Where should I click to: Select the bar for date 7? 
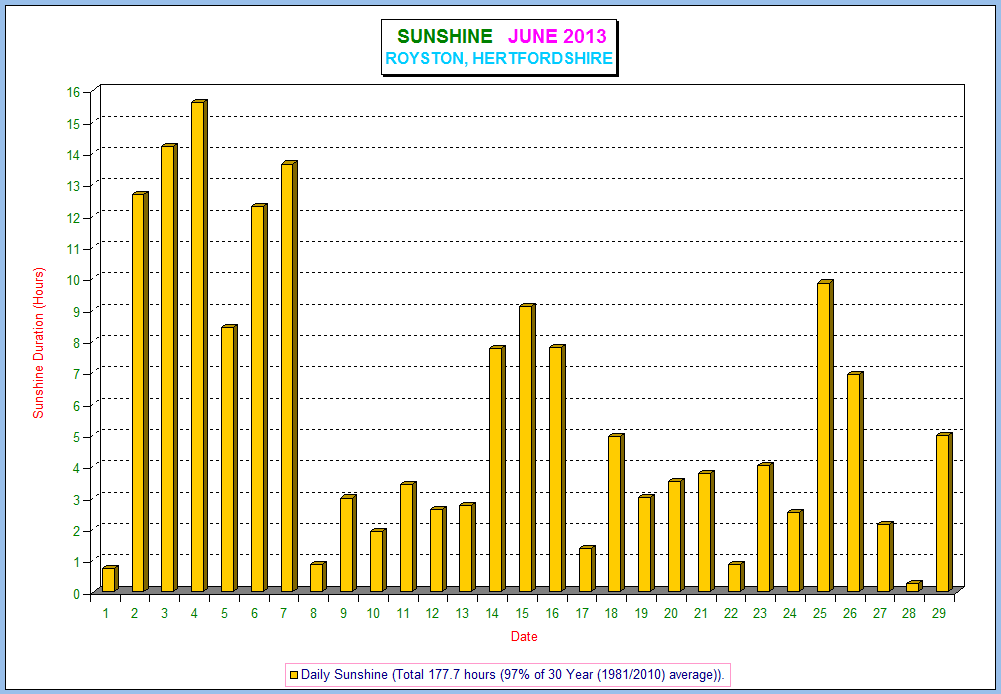[289, 377]
